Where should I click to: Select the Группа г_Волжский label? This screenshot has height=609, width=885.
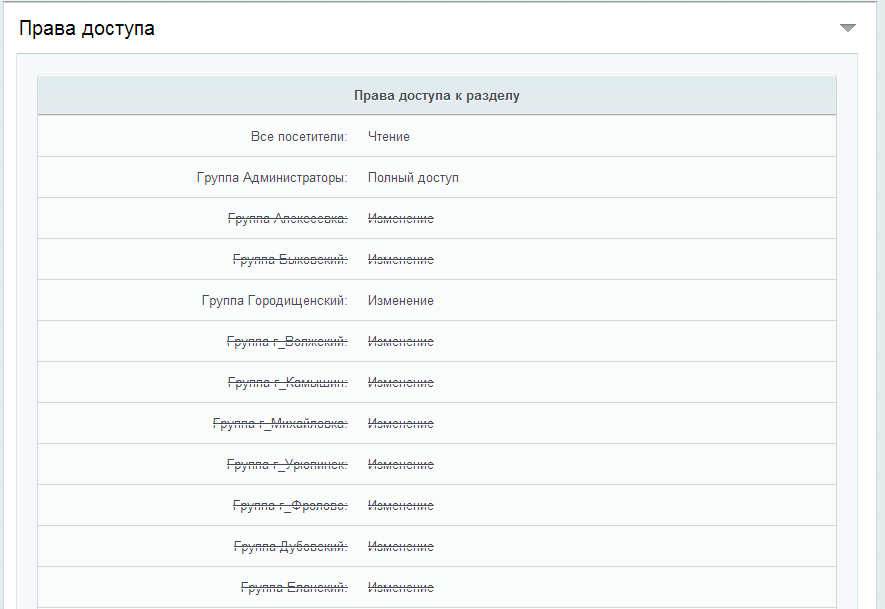pos(287,341)
